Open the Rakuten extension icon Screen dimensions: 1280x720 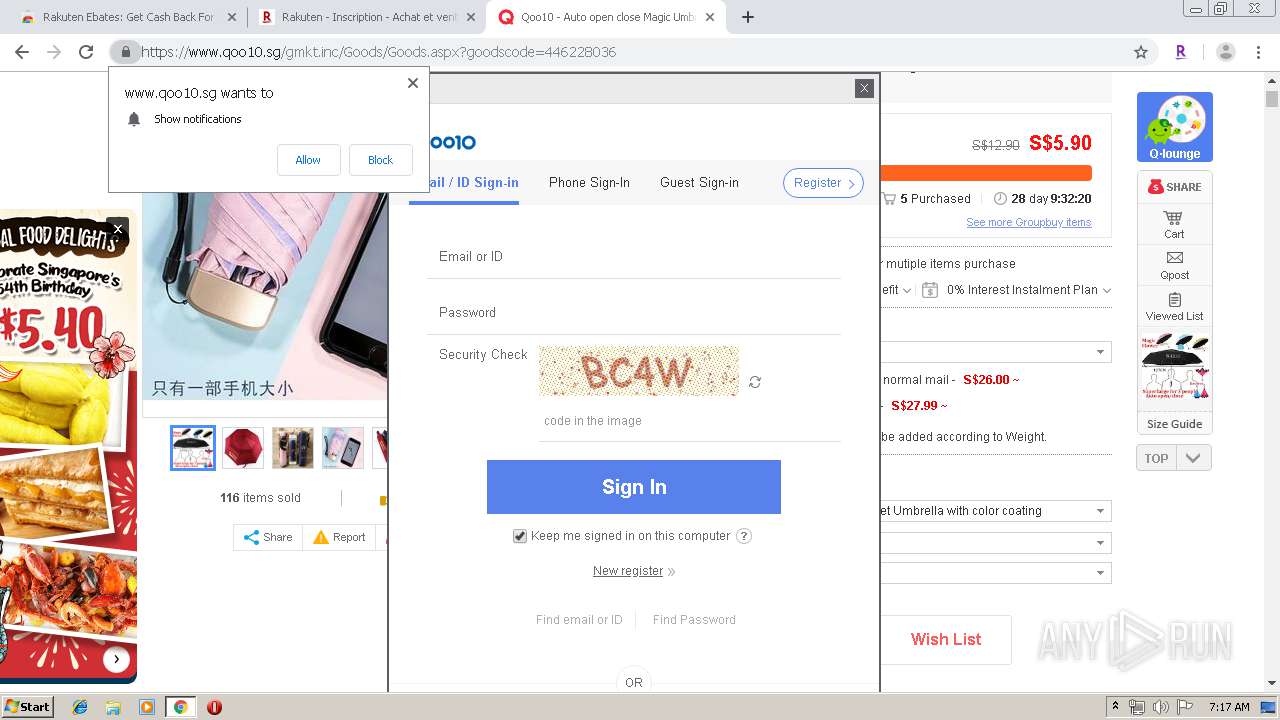click(x=1180, y=52)
